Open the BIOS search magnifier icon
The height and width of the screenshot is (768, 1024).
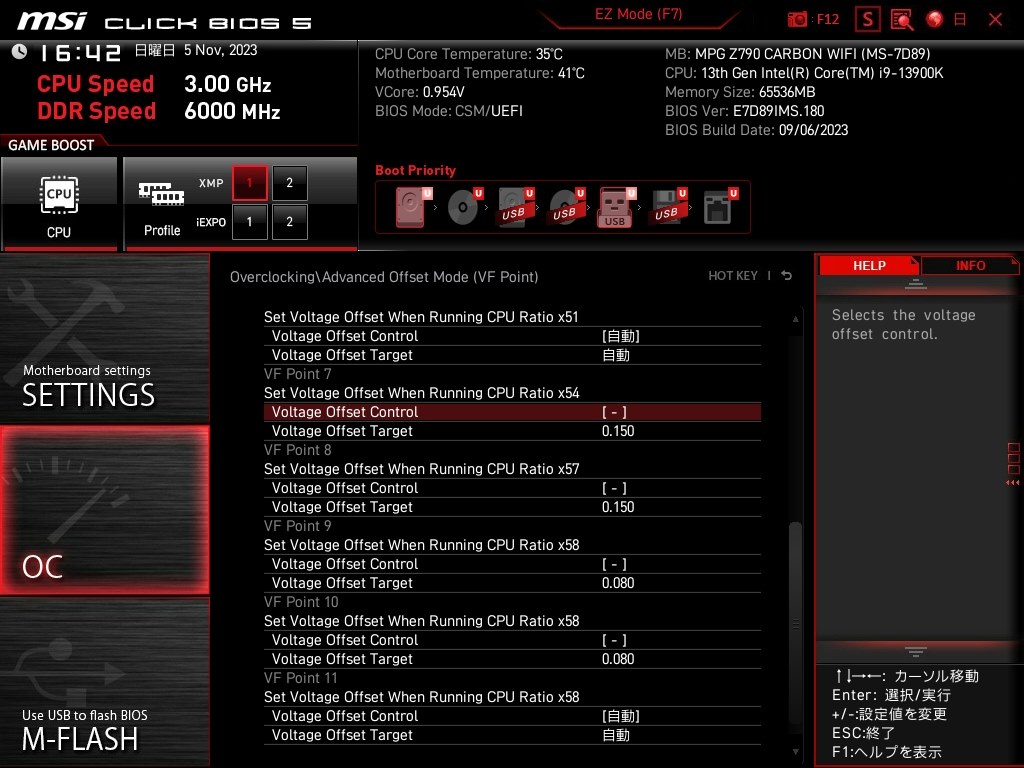point(902,20)
